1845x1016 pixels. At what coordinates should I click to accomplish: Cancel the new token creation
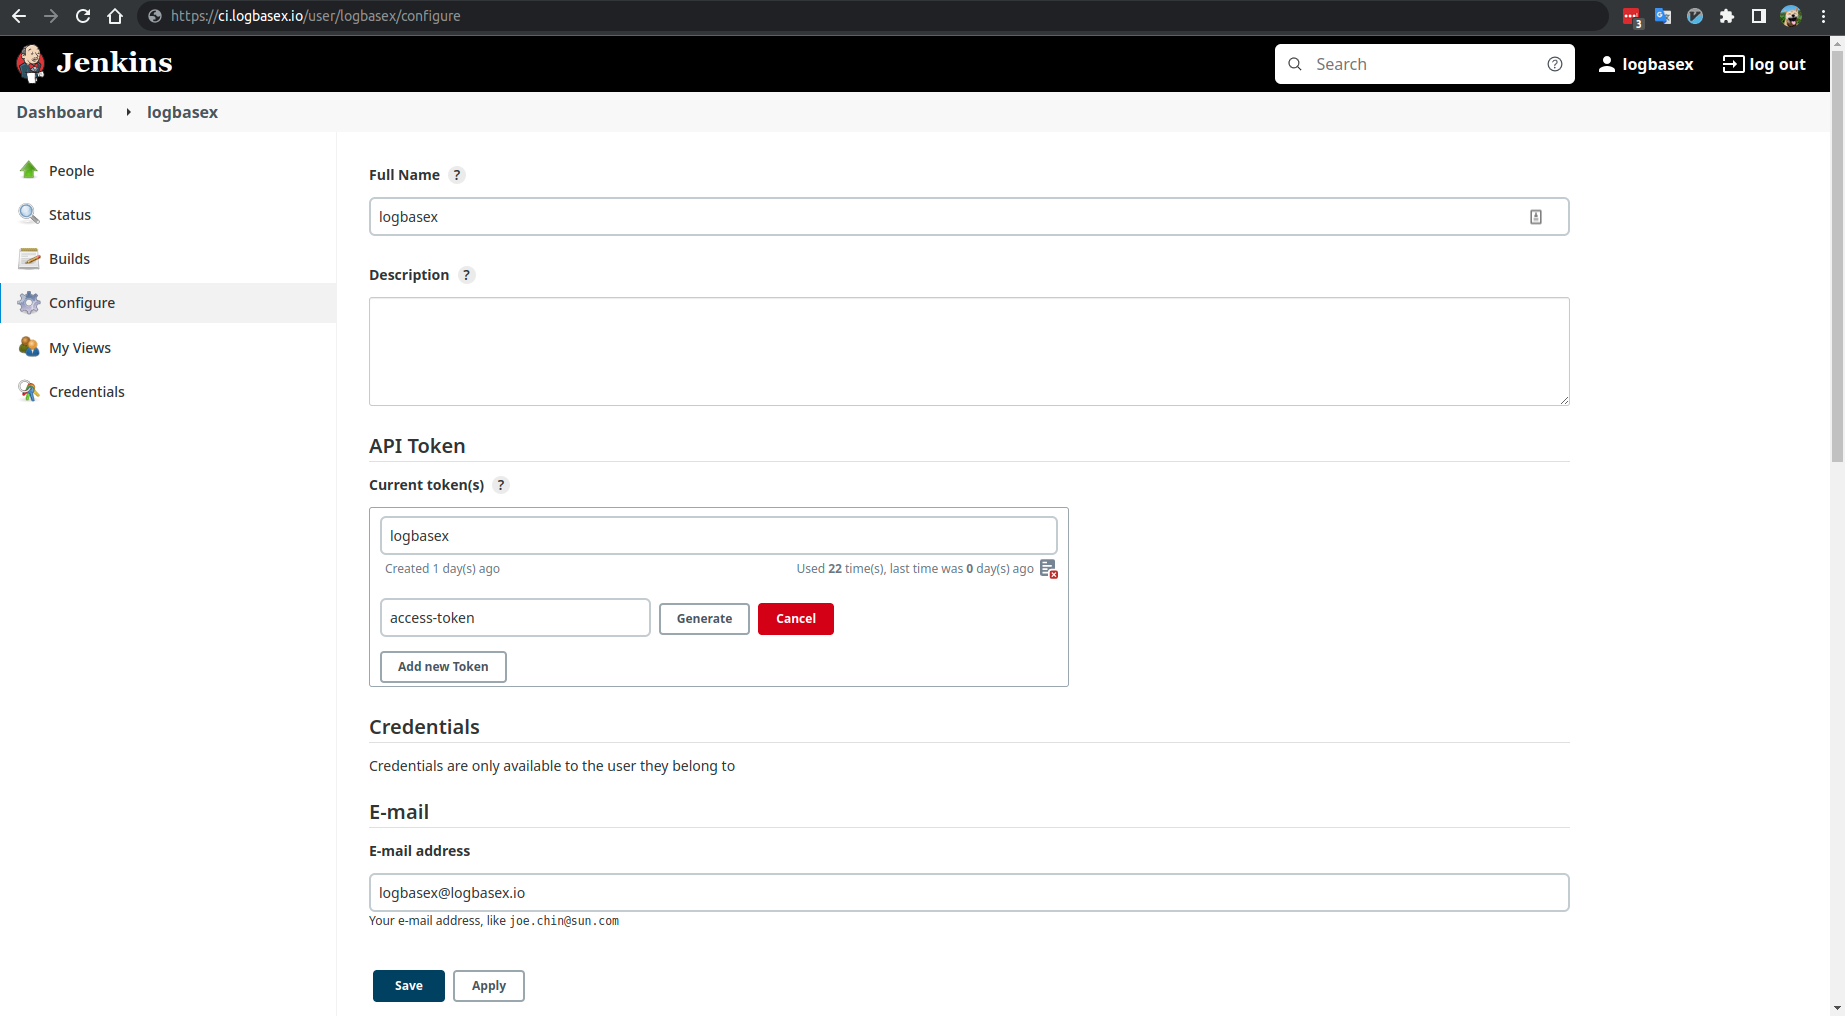[x=796, y=619]
